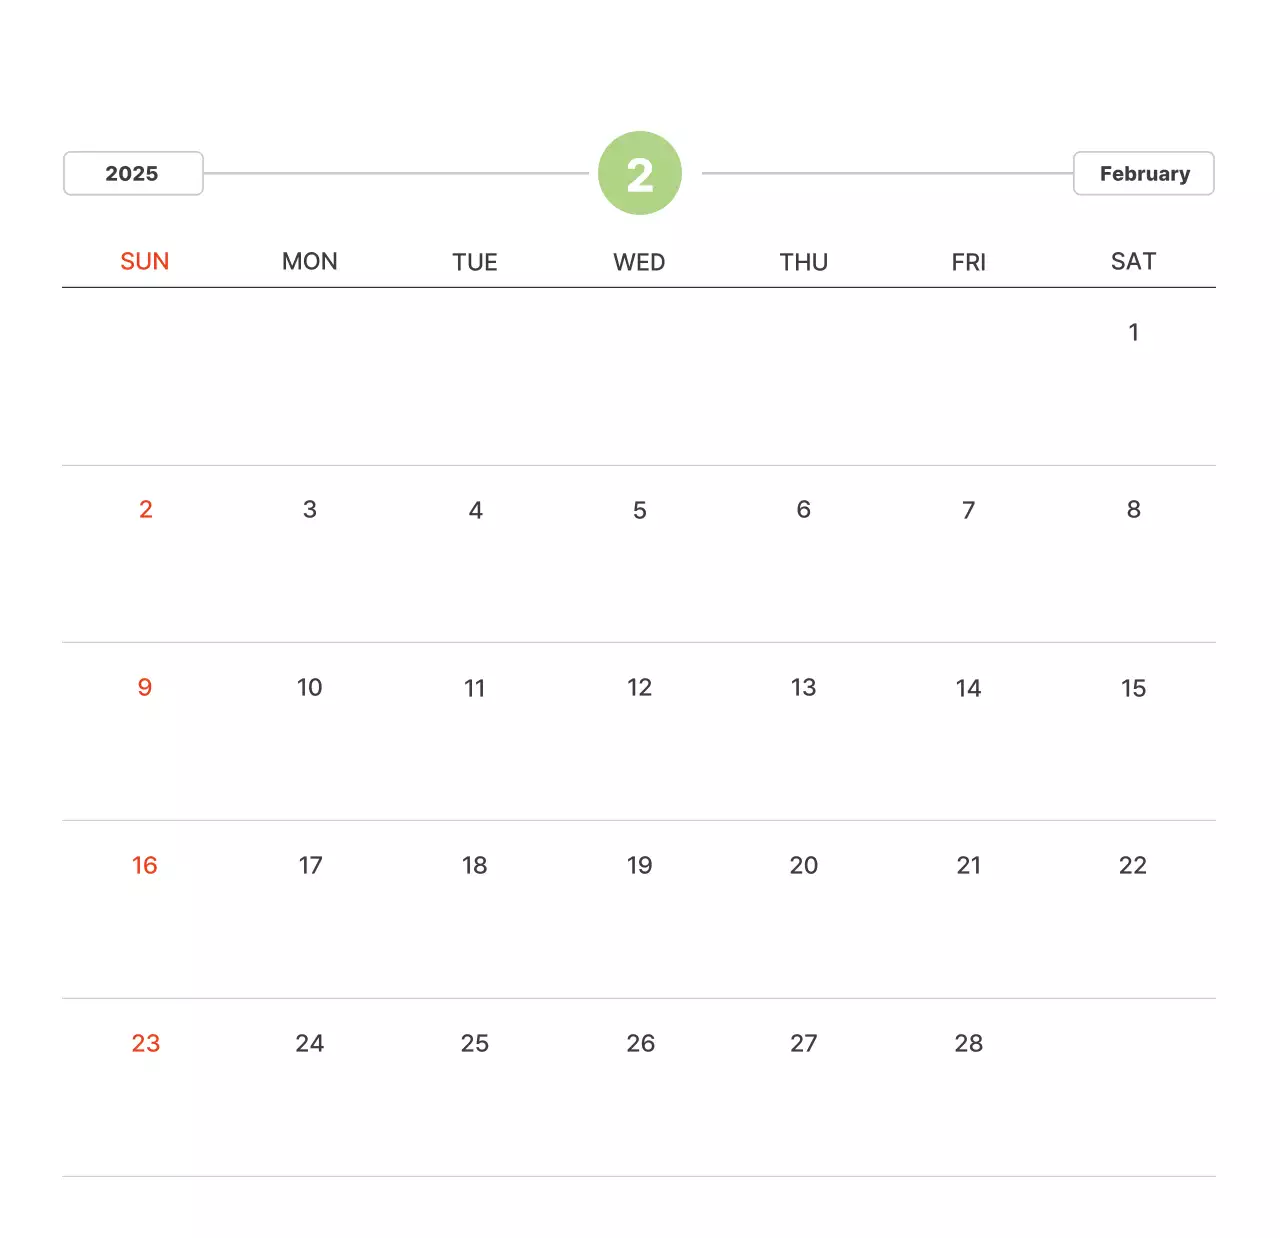
Task: Select the WED column header
Action: [639, 262]
